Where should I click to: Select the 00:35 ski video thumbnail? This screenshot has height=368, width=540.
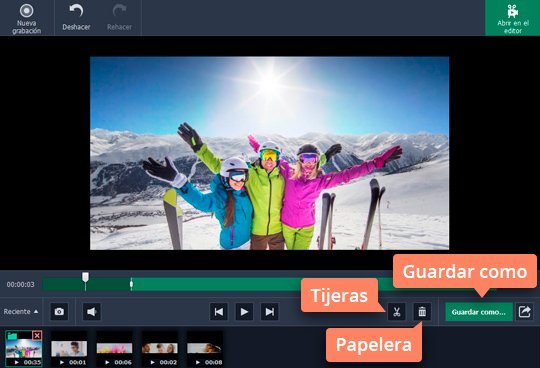[24, 348]
